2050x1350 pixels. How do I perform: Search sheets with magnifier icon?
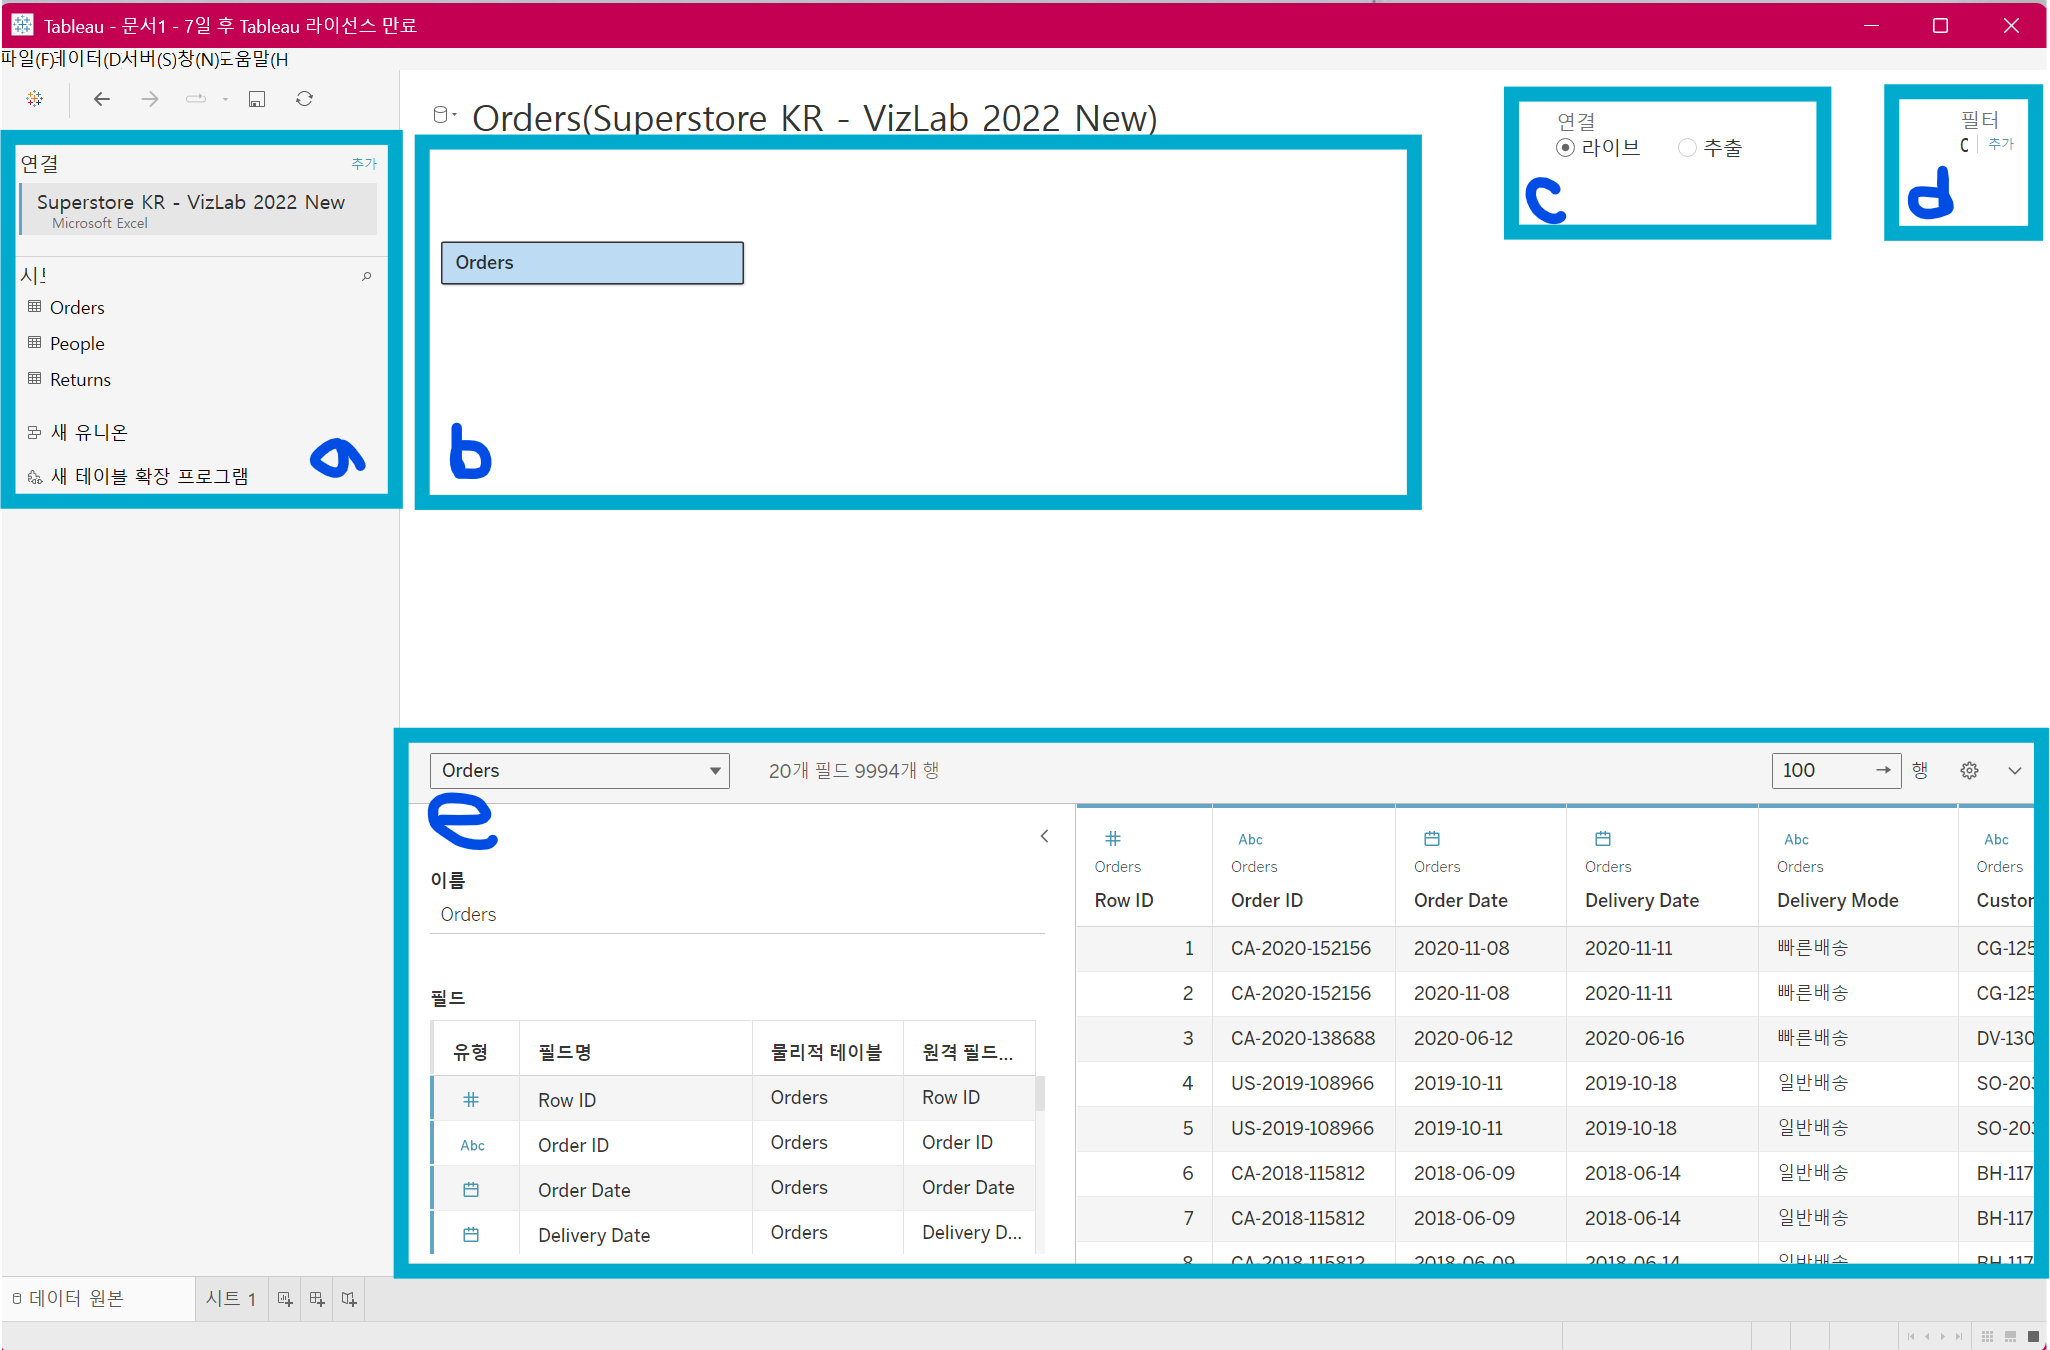[367, 276]
